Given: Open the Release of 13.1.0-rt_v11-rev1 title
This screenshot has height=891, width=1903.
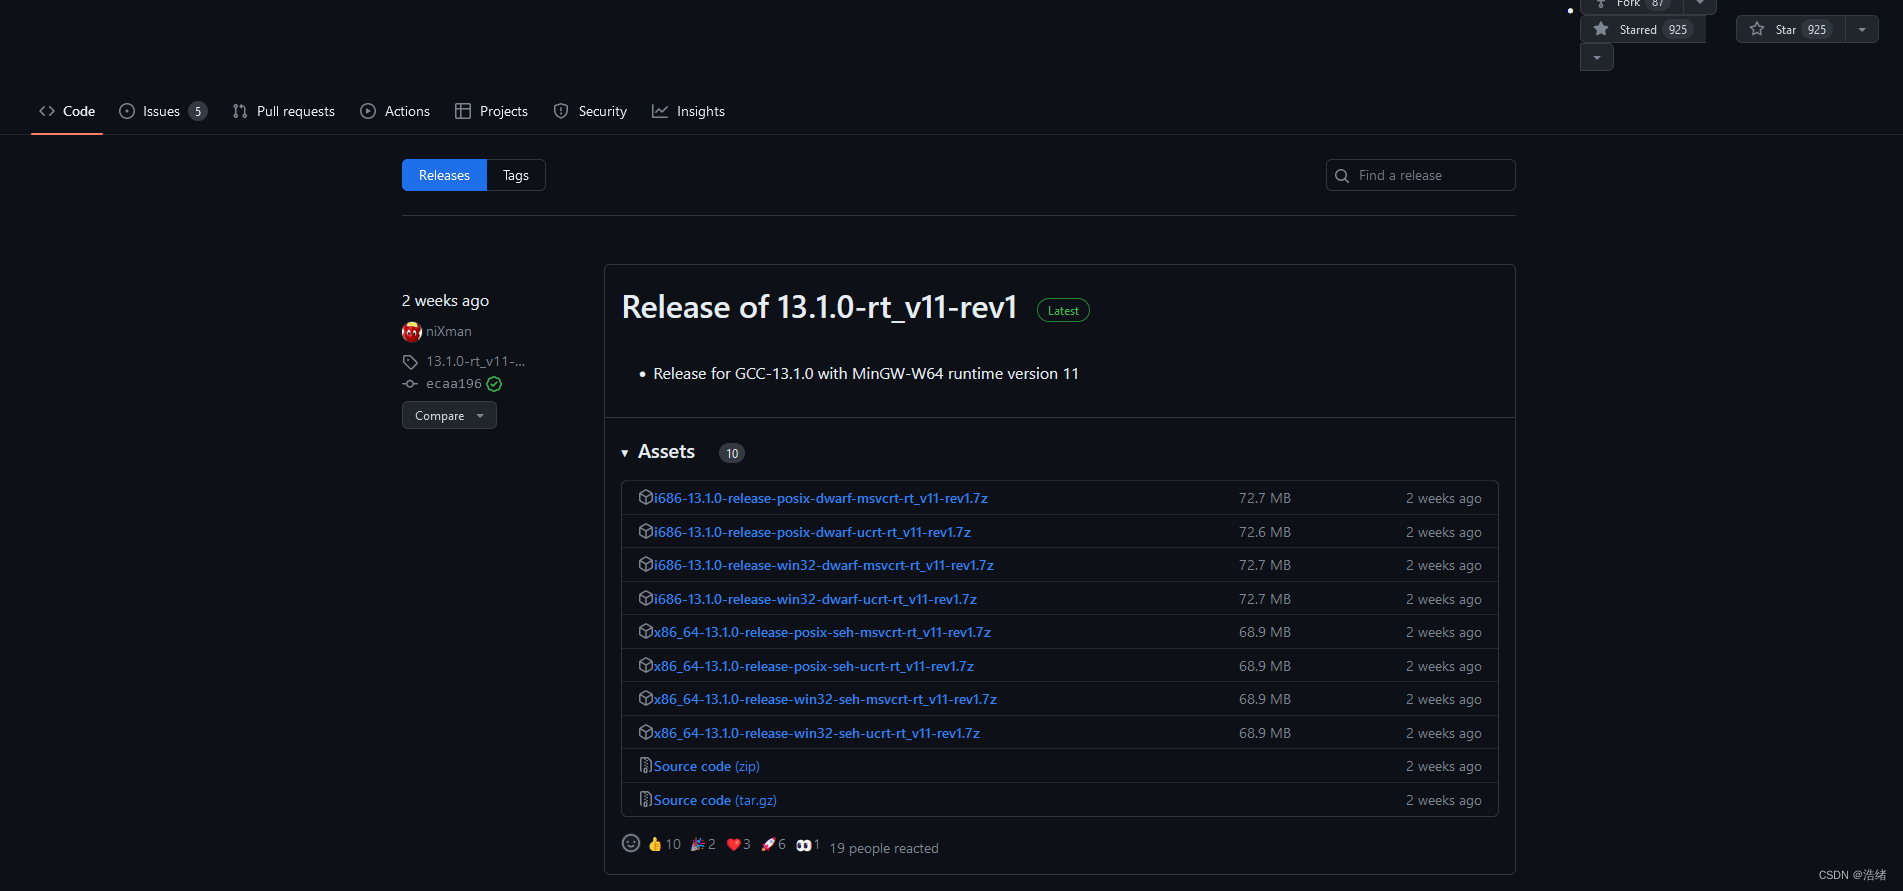Looking at the screenshot, I should click(x=819, y=307).
